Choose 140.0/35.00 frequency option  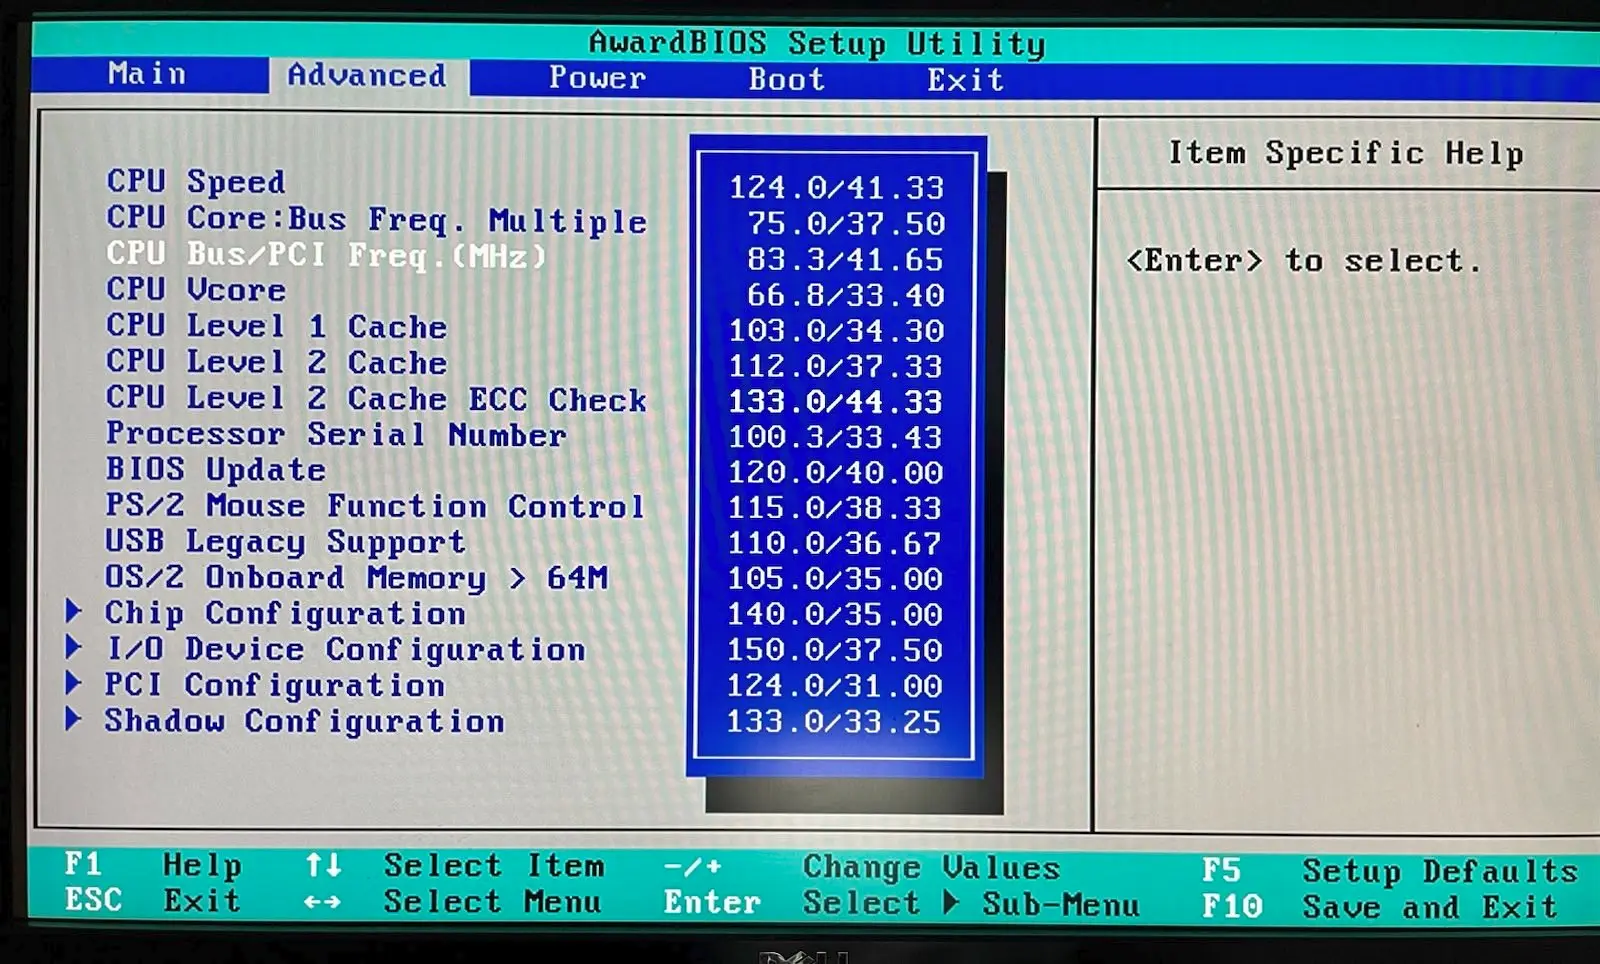click(835, 614)
